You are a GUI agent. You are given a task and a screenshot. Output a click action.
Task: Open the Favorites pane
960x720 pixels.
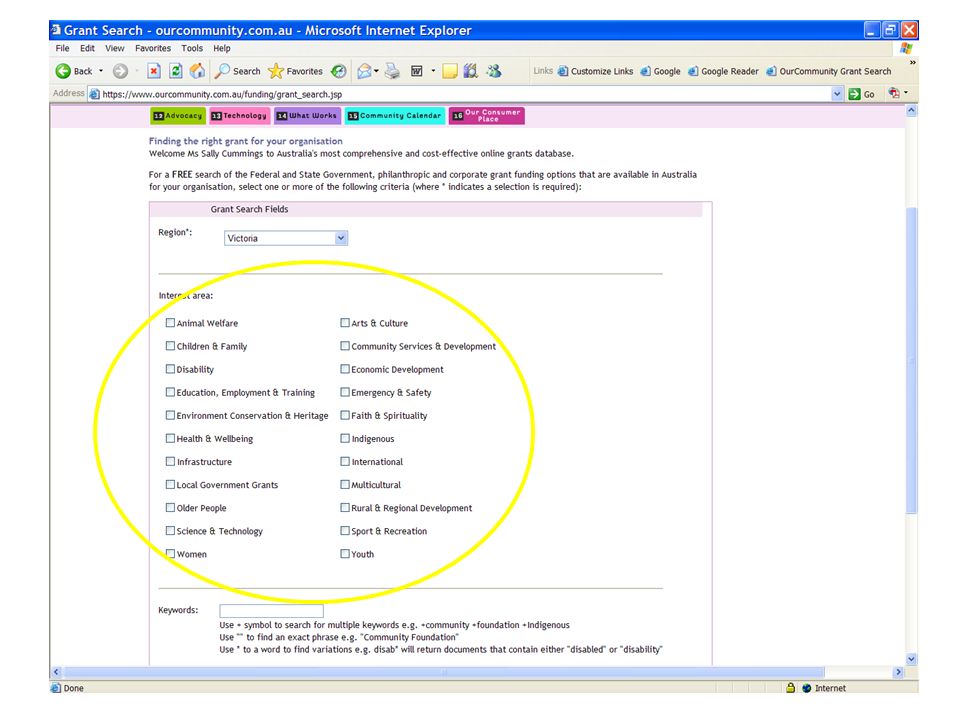[x=296, y=71]
